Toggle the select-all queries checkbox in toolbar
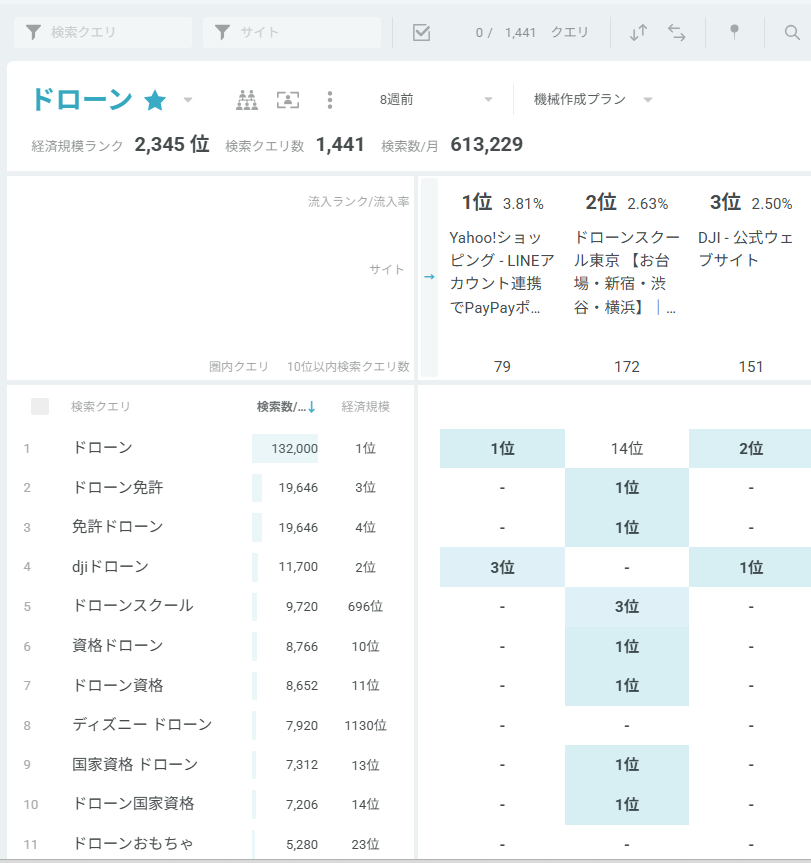Viewport: 811px width, 863px height. tap(421, 32)
